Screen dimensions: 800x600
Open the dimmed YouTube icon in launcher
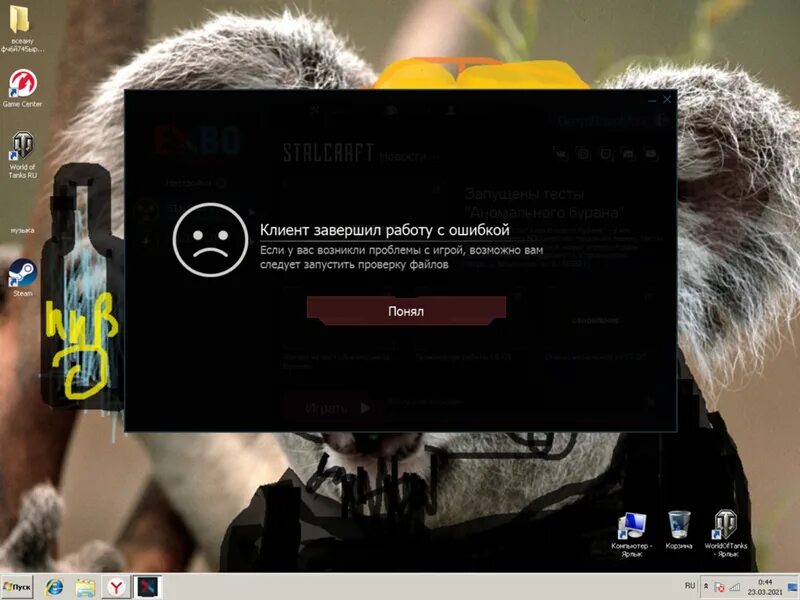pos(651,153)
